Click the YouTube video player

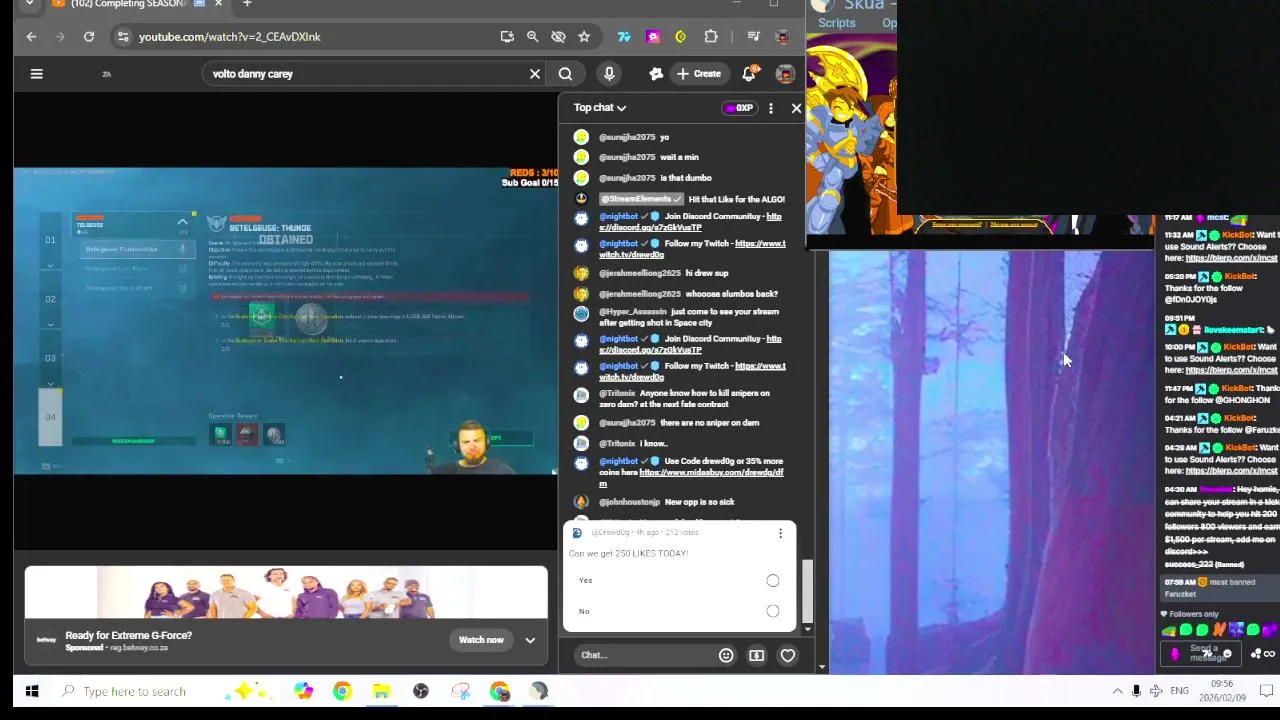(x=286, y=320)
